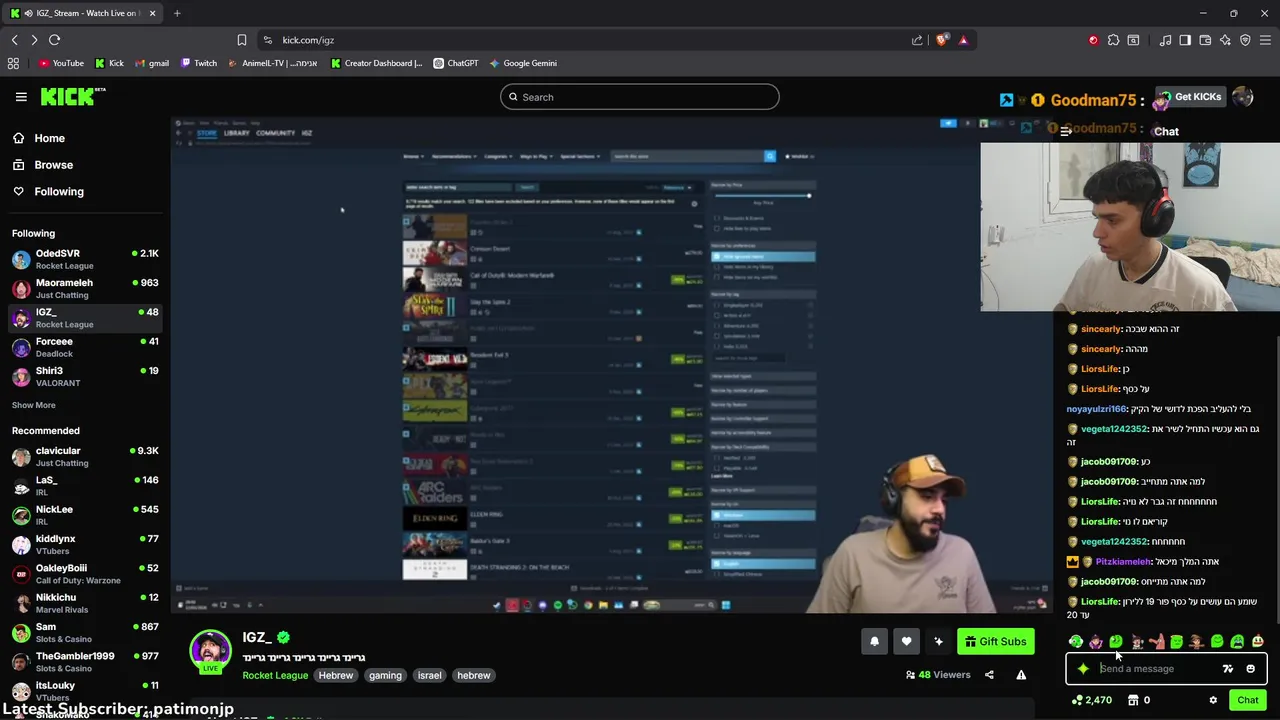
Task: Expand Following list with Show more
Action: 34,405
